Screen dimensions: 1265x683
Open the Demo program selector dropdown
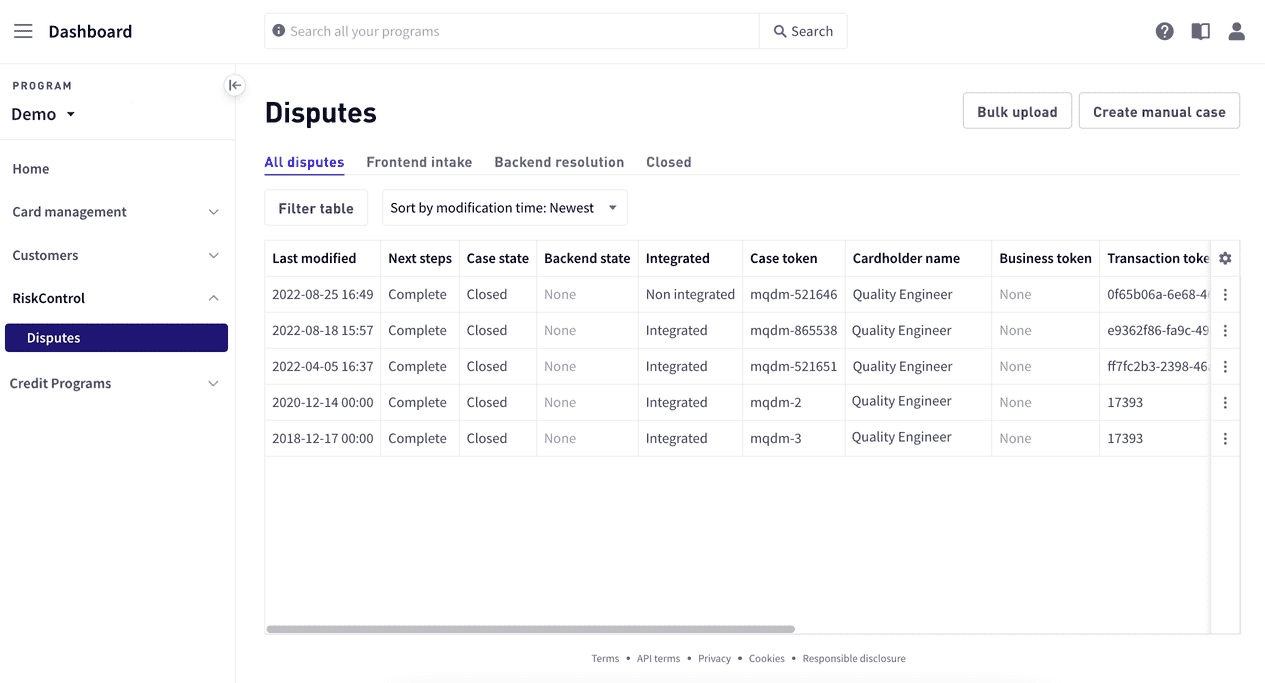click(43, 114)
